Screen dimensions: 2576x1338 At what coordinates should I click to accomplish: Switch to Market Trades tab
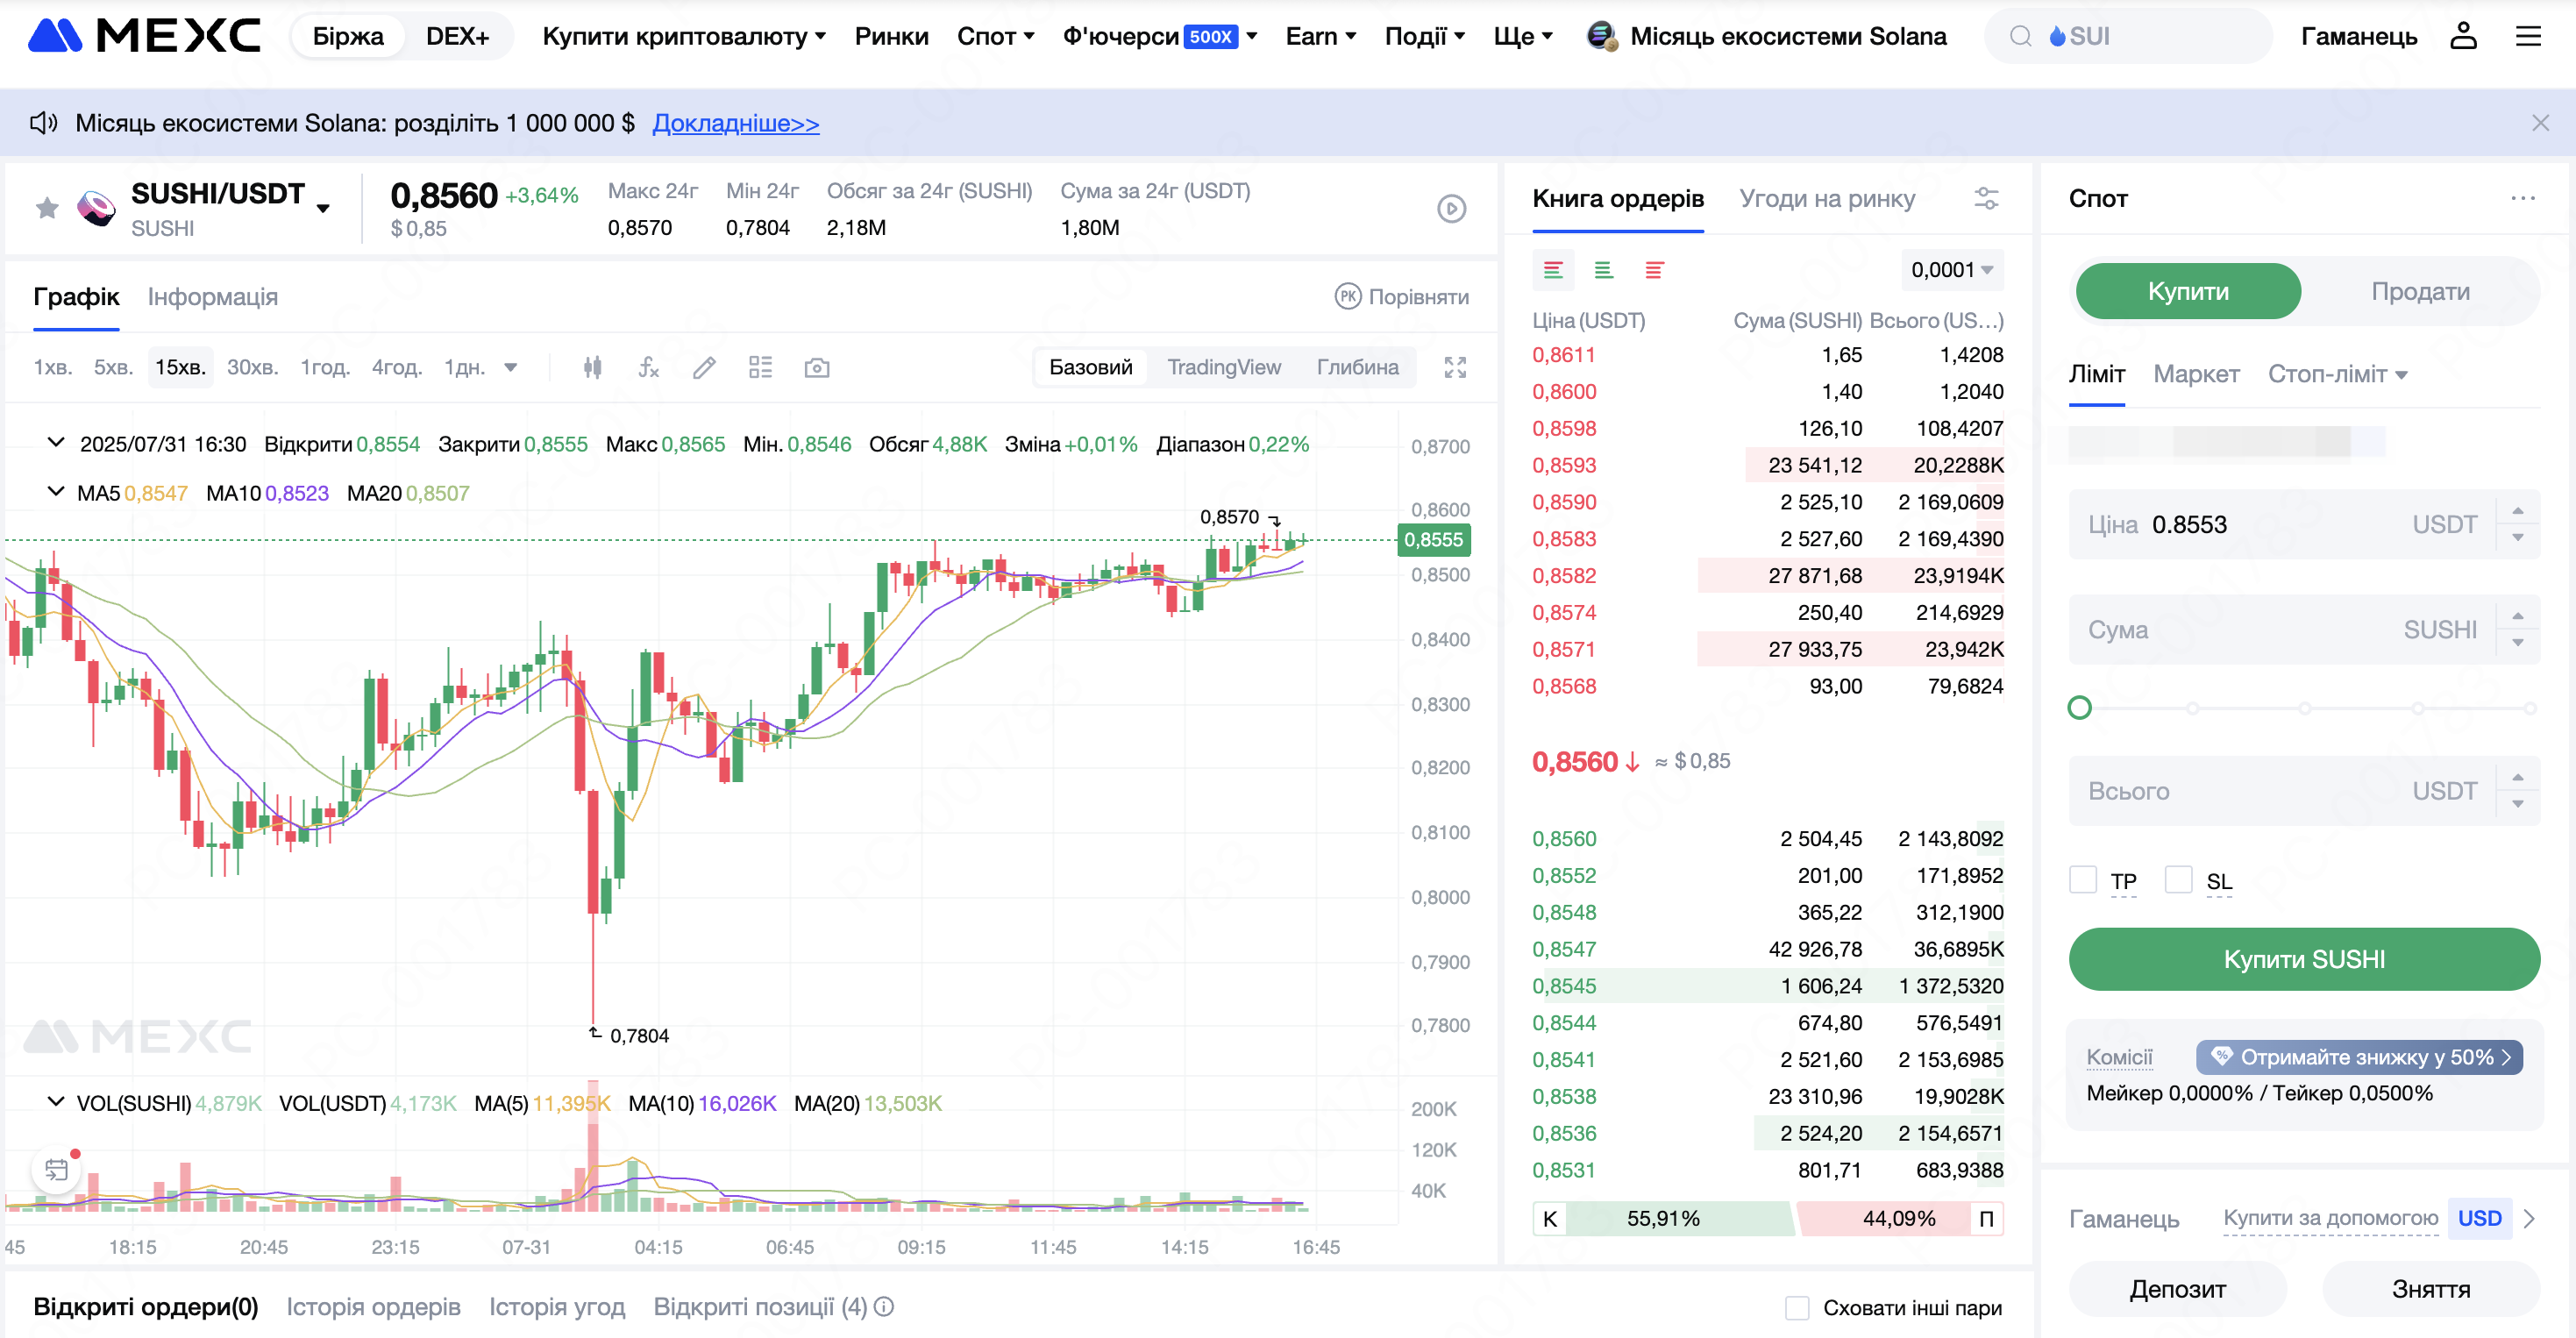(x=1827, y=198)
